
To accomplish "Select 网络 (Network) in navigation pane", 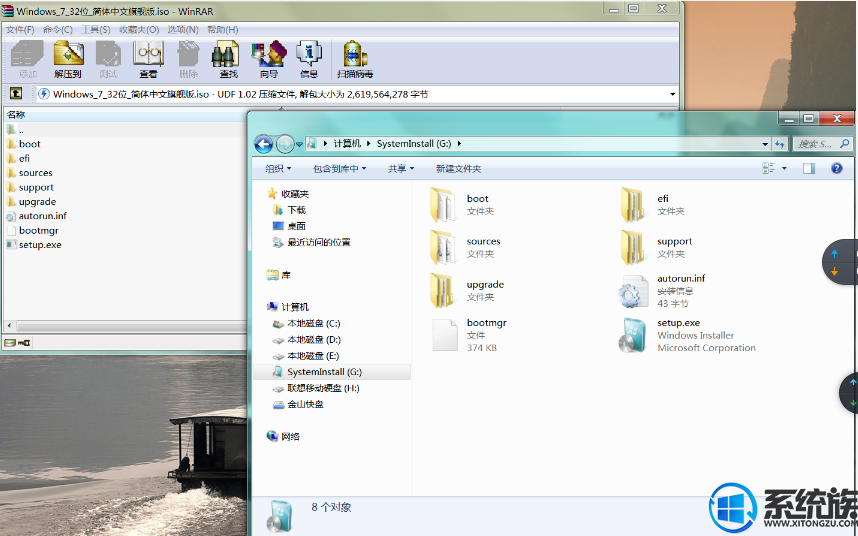I will tap(283, 436).
